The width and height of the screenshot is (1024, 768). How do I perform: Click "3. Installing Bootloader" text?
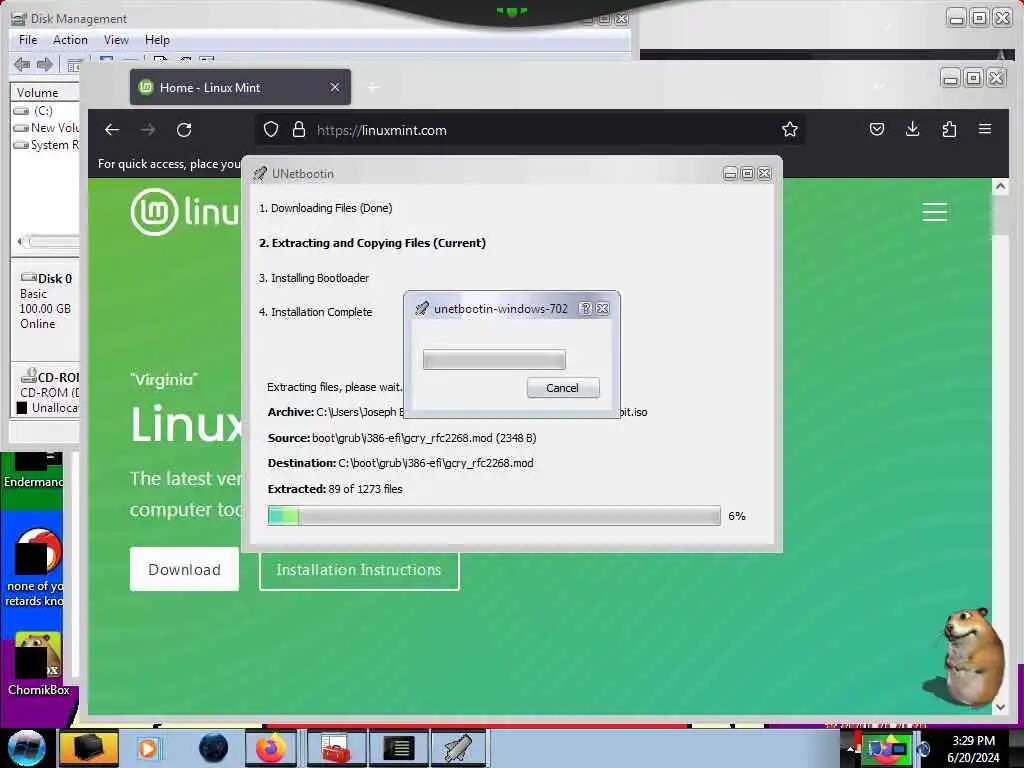click(313, 278)
